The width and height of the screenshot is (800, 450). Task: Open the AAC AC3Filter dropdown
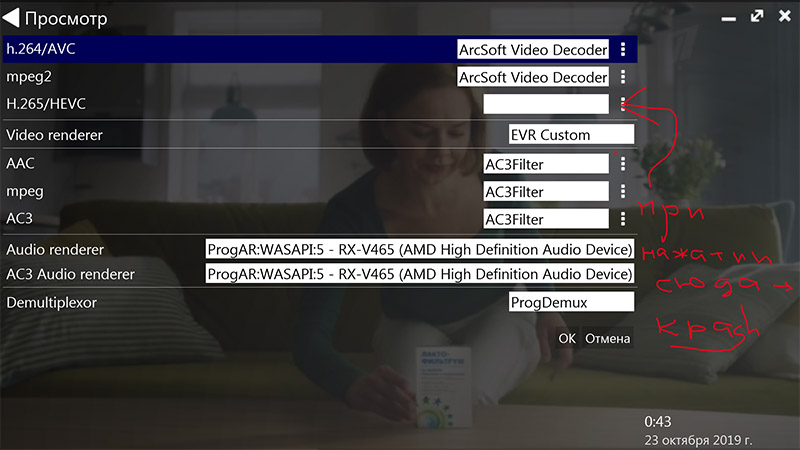(545, 163)
